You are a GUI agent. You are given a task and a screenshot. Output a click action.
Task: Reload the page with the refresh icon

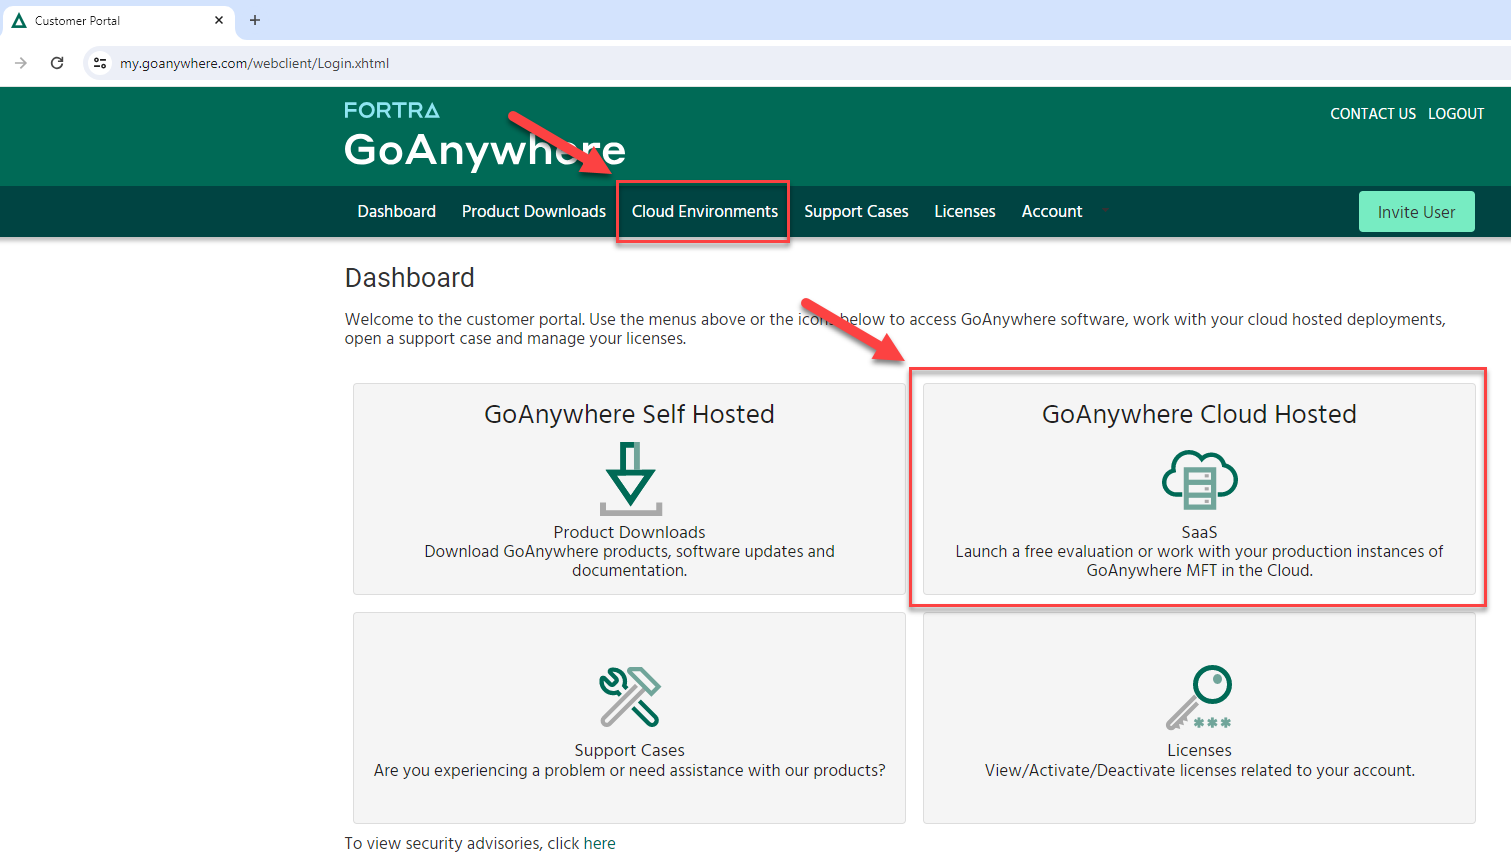point(57,63)
